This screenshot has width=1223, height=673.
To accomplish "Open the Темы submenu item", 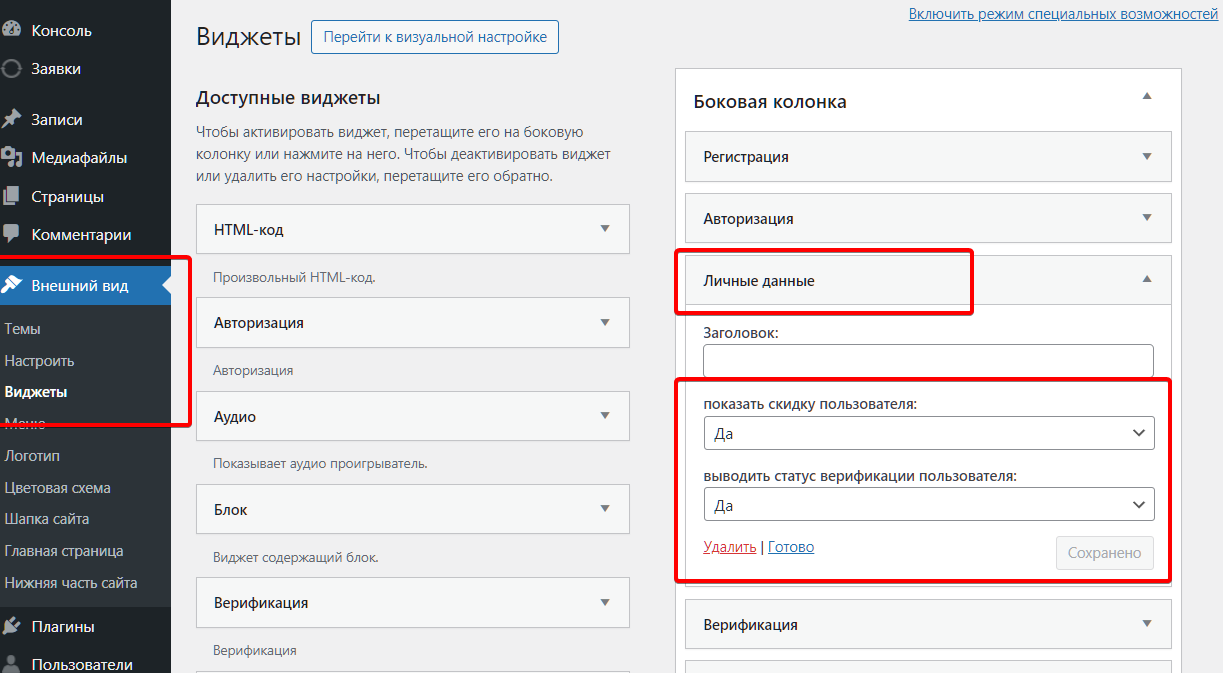I will click(22, 328).
